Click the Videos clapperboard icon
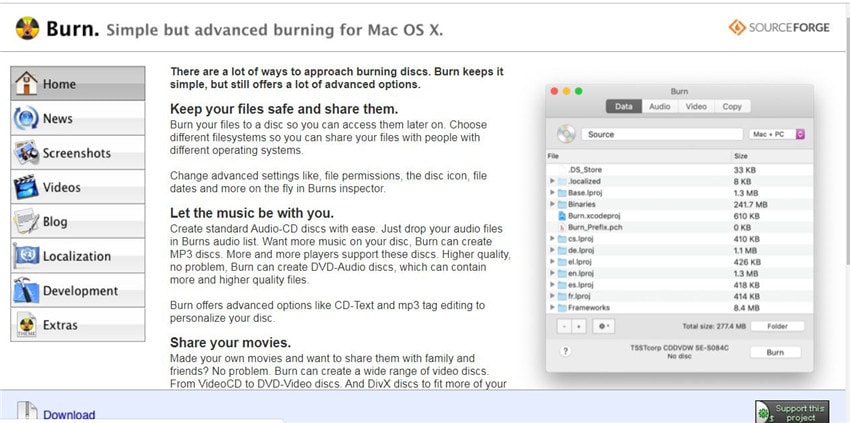The height and width of the screenshot is (423, 850). pos(27,187)
